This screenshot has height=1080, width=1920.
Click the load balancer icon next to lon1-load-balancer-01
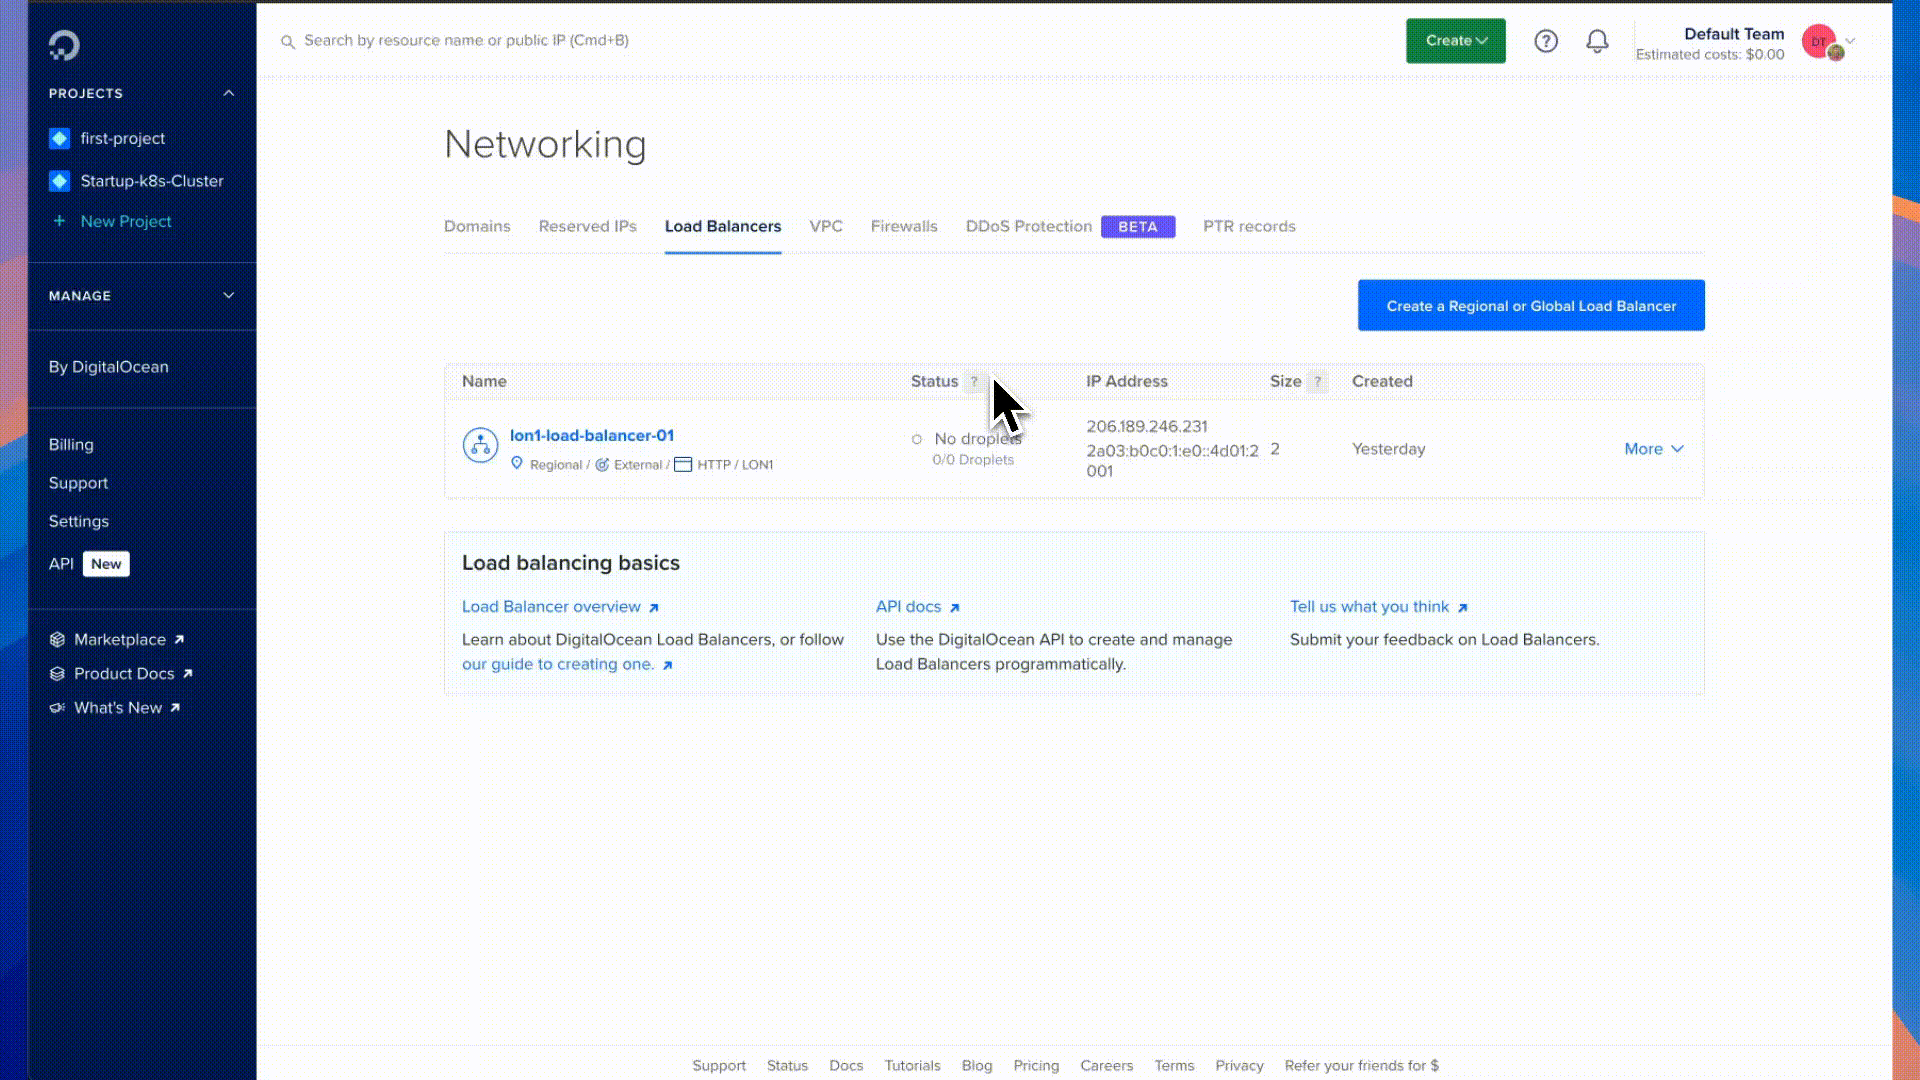click(x=480, y=444)
